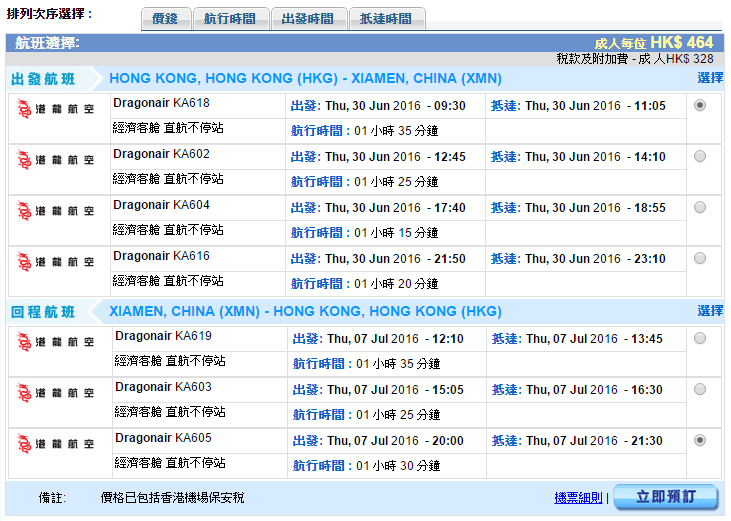Select return flight KA619 radio button
The height and width of the screenshot is (521, 731).
(699, 338)
